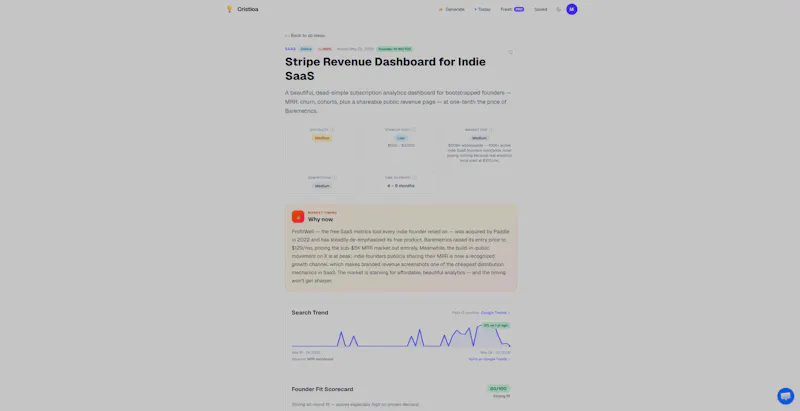Click the green Founder Fit badge near title
The width and height of the screenshot is (800, 411).
tap(394, 49)
